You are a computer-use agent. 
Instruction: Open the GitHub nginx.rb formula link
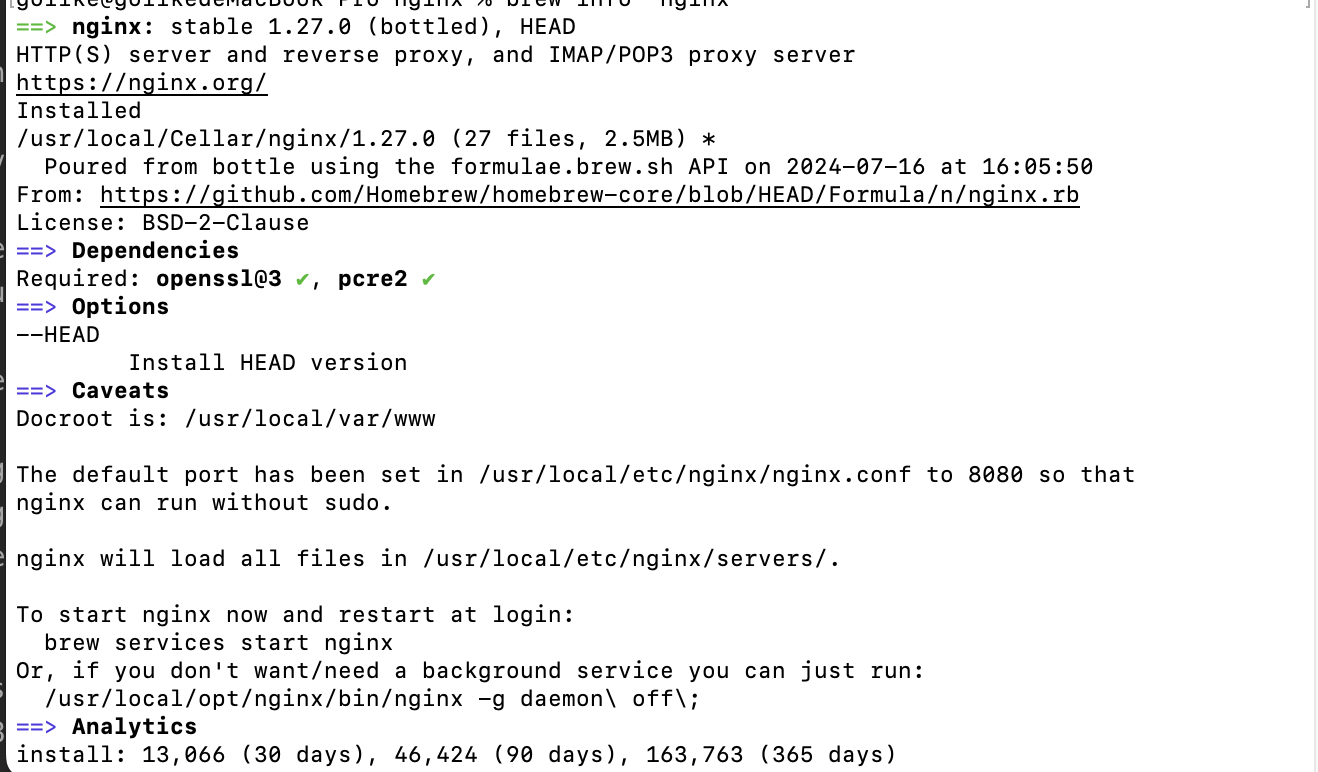pos(590,195)
